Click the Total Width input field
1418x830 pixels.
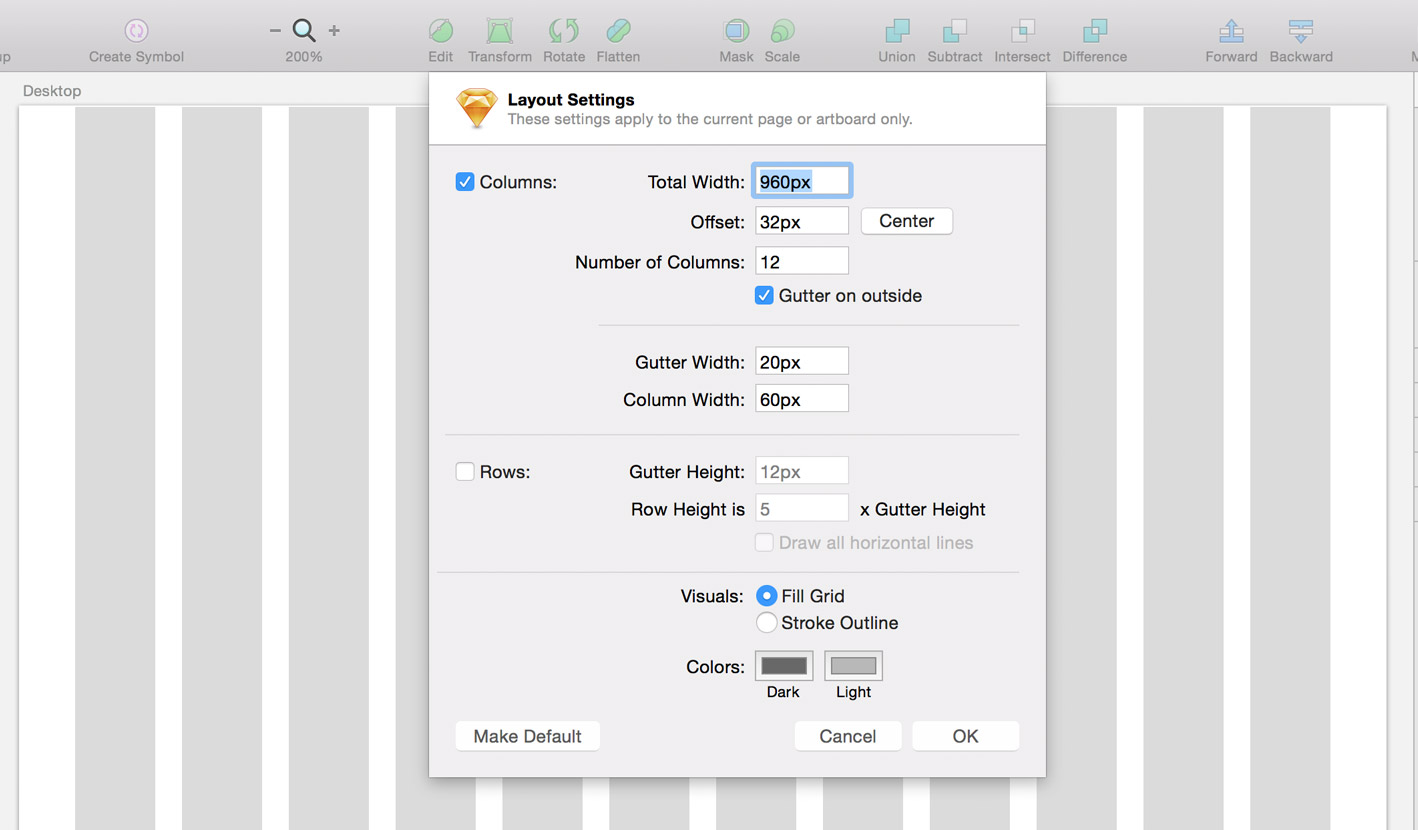pyautogui.click(x=801, y=180)
